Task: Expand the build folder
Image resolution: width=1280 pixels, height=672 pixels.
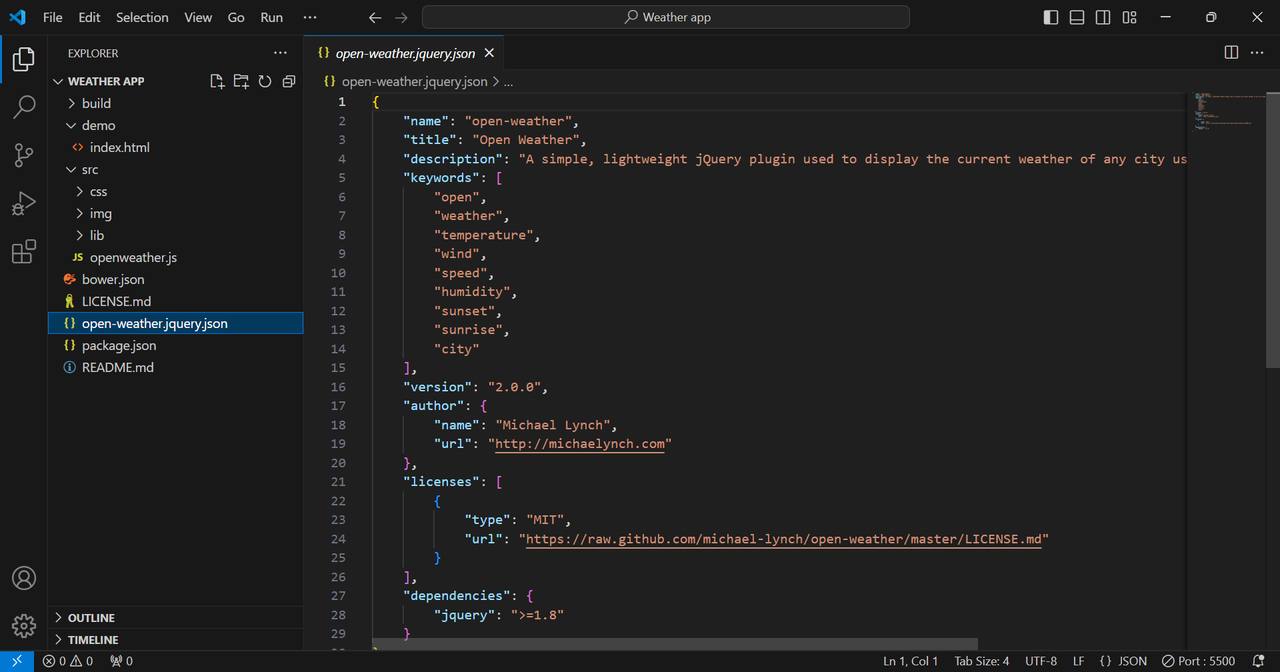Action: click(175, 103)
